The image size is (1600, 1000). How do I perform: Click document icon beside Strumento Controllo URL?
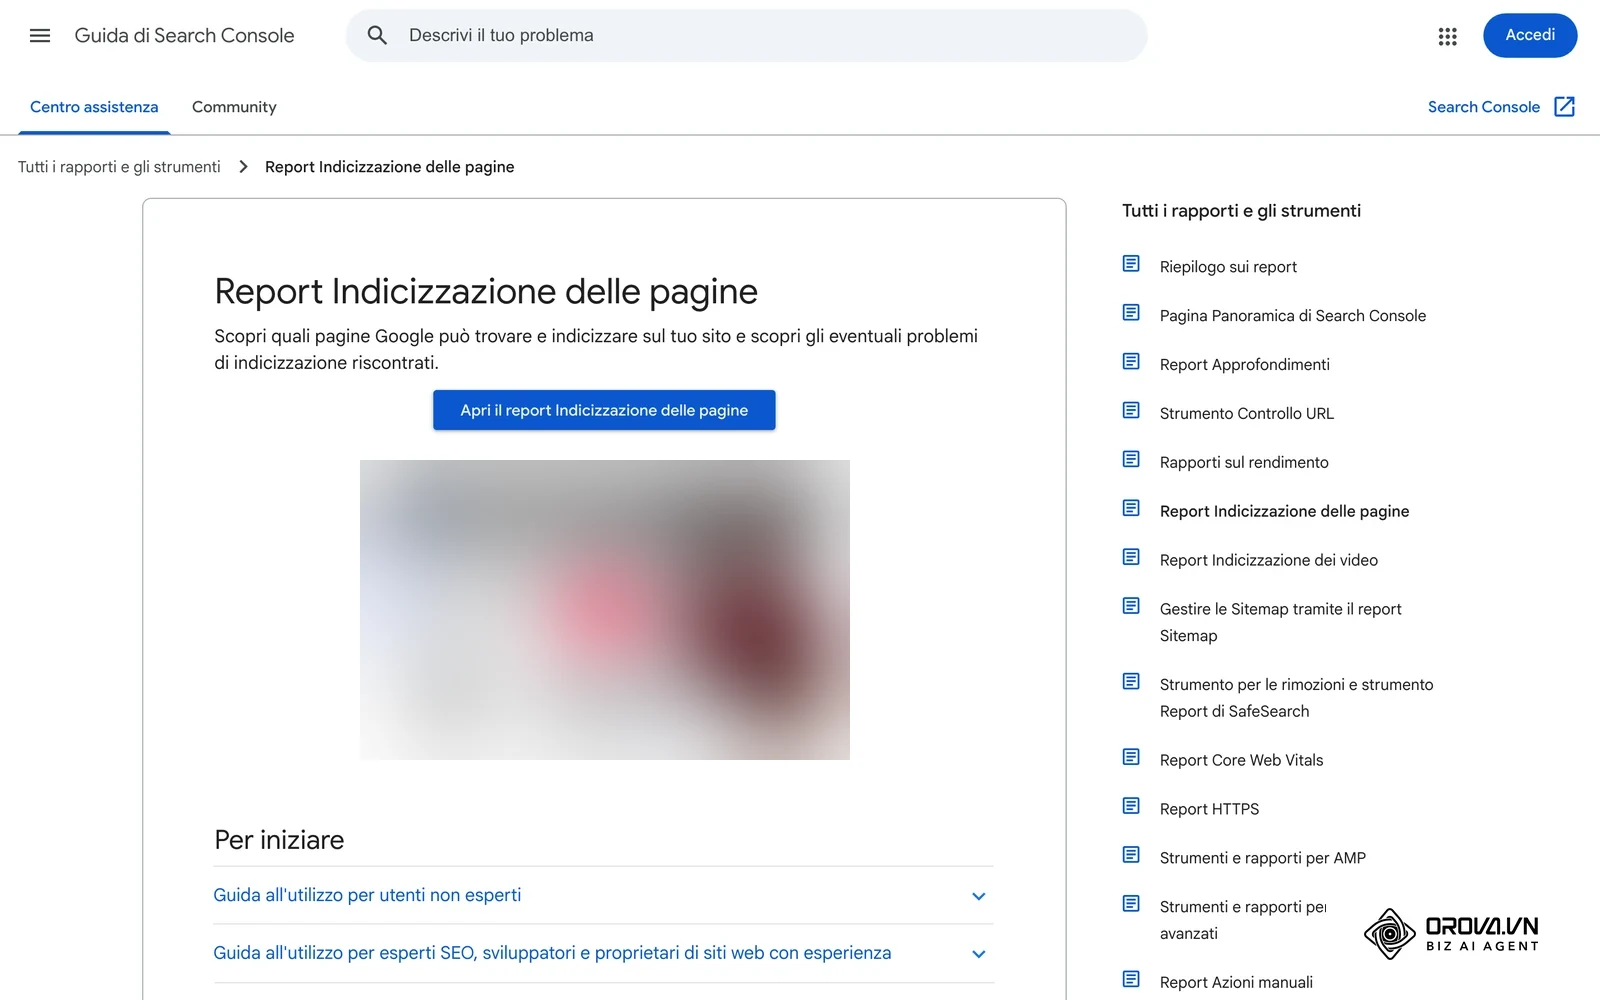(1131, 411)
